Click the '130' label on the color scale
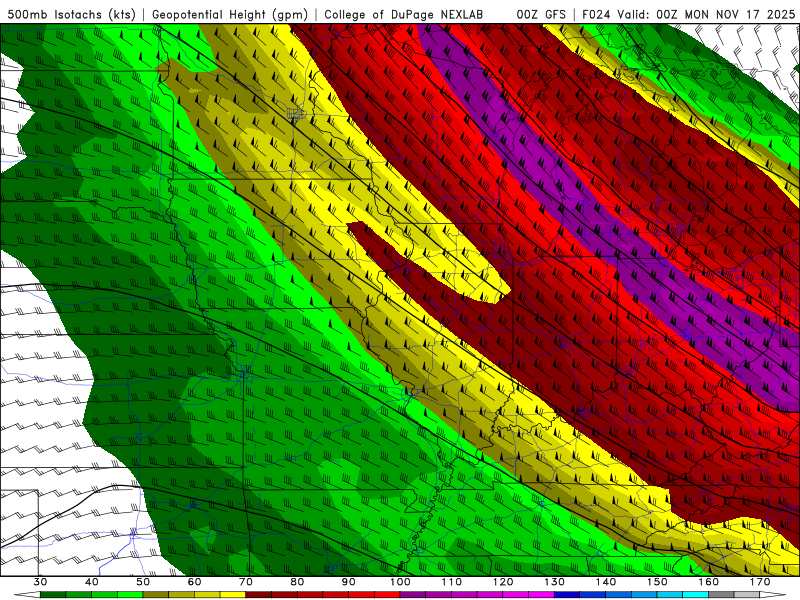 tap(555, 582)
